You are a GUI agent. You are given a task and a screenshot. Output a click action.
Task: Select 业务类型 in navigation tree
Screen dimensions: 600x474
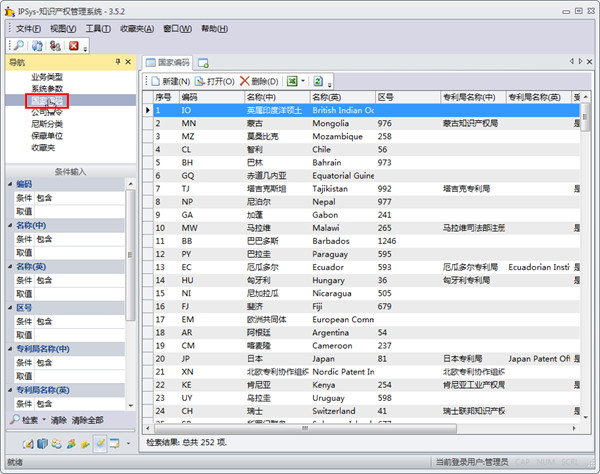pyautogui.click(x=47, y=77)
